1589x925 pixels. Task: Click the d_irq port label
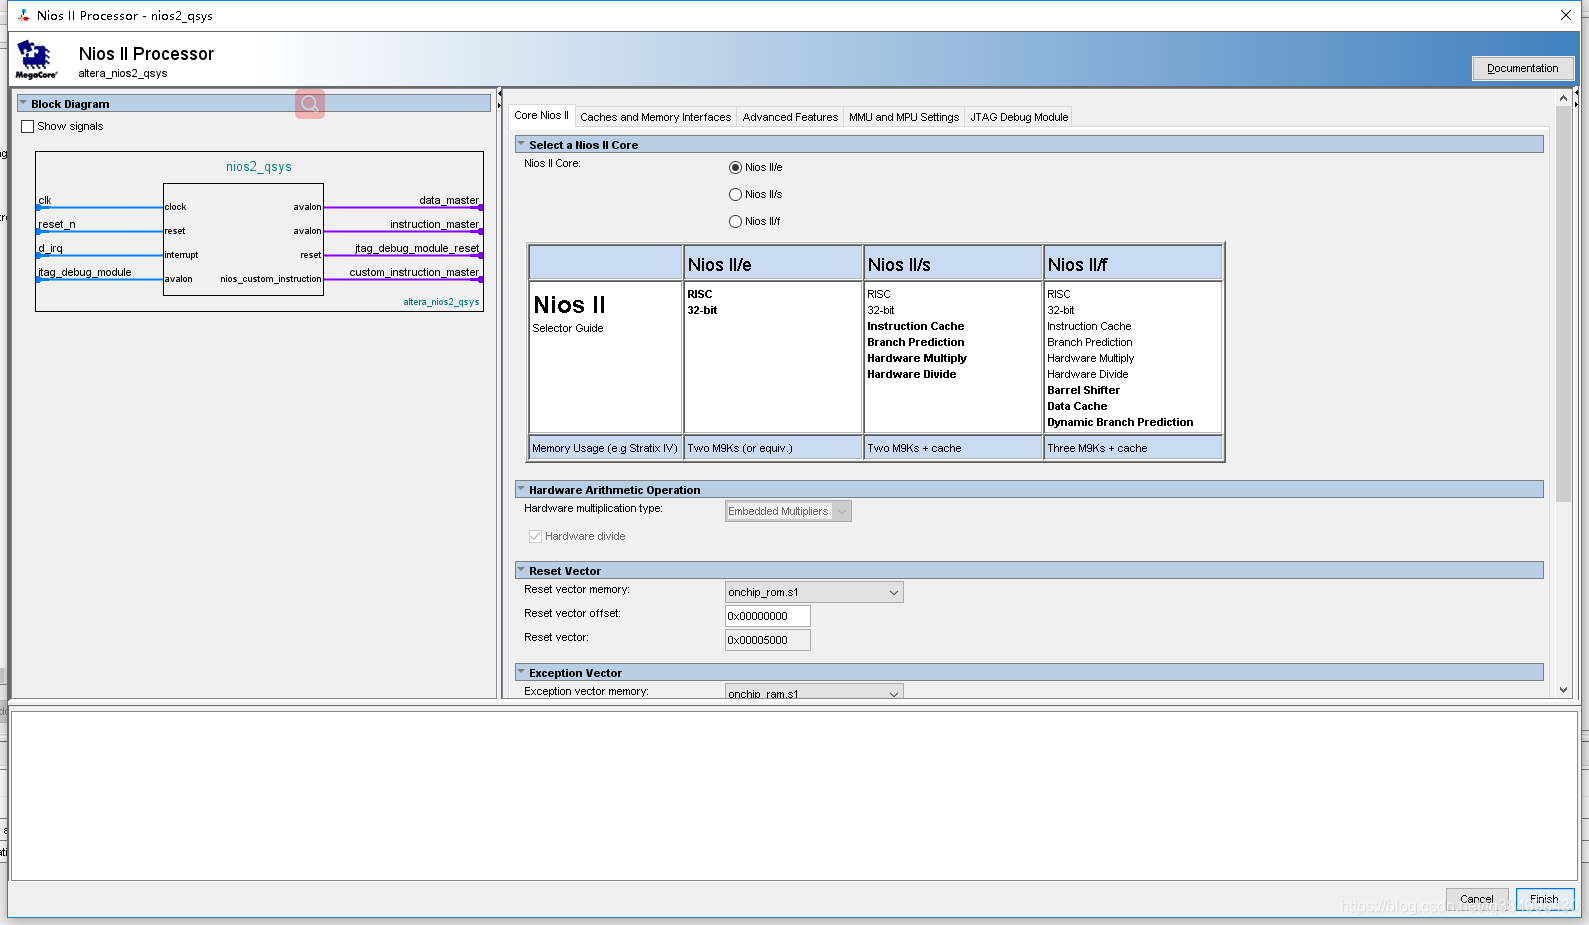click(50, 248)
